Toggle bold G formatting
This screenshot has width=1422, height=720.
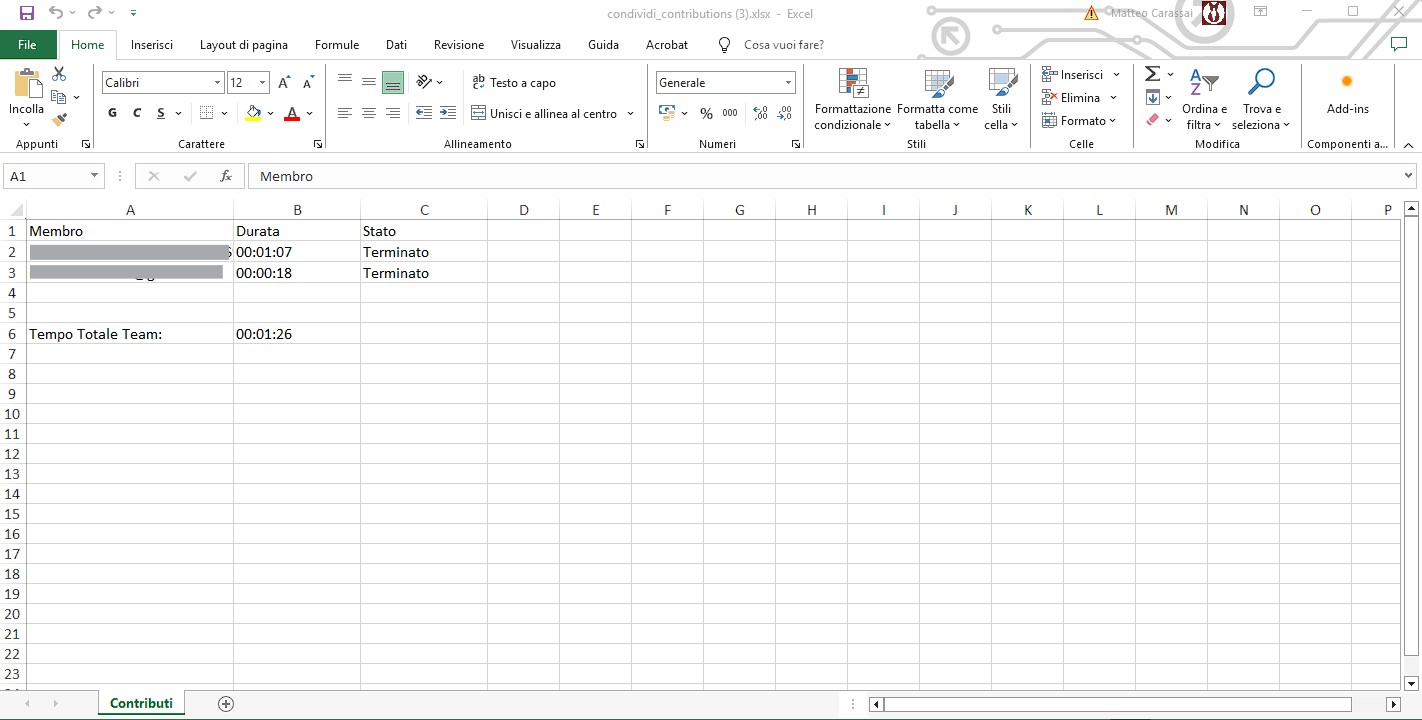pyautogui.click(x=113, y=114)
